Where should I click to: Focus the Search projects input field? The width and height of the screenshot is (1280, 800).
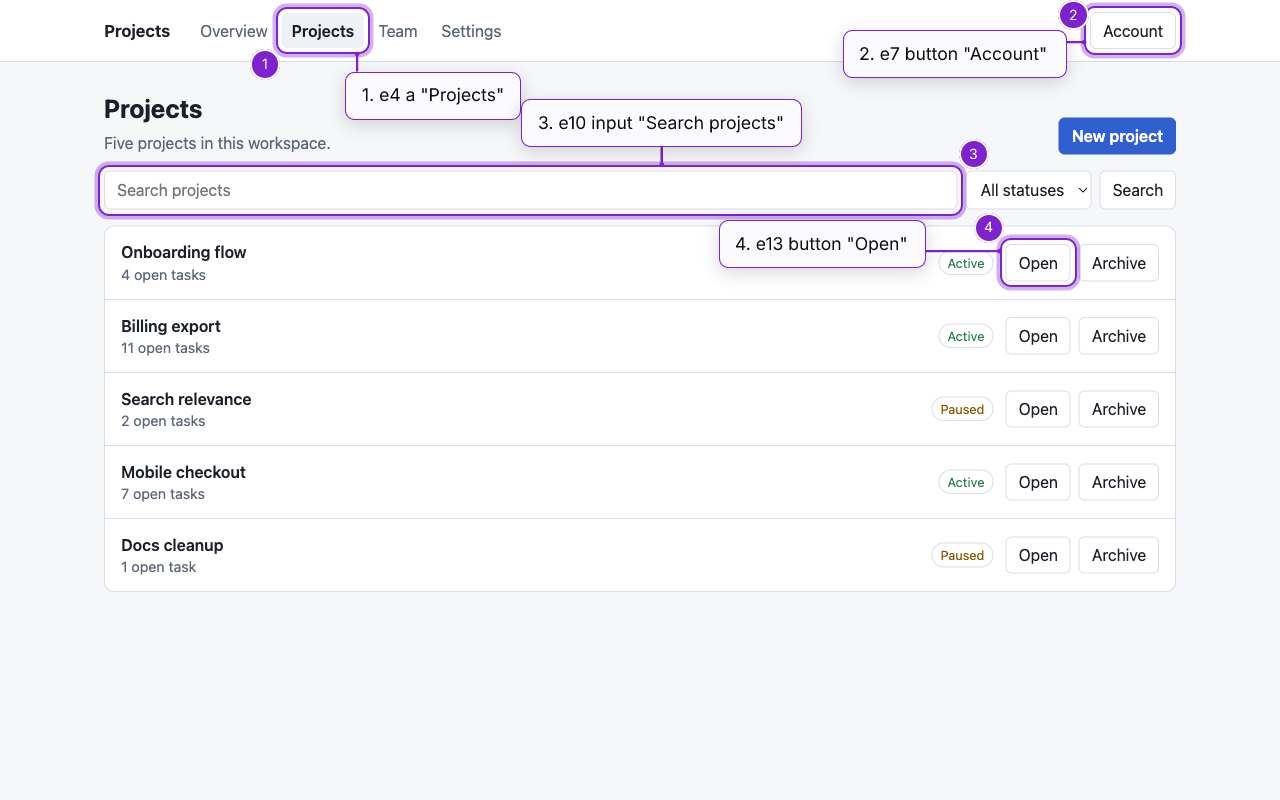pos(531,190)
